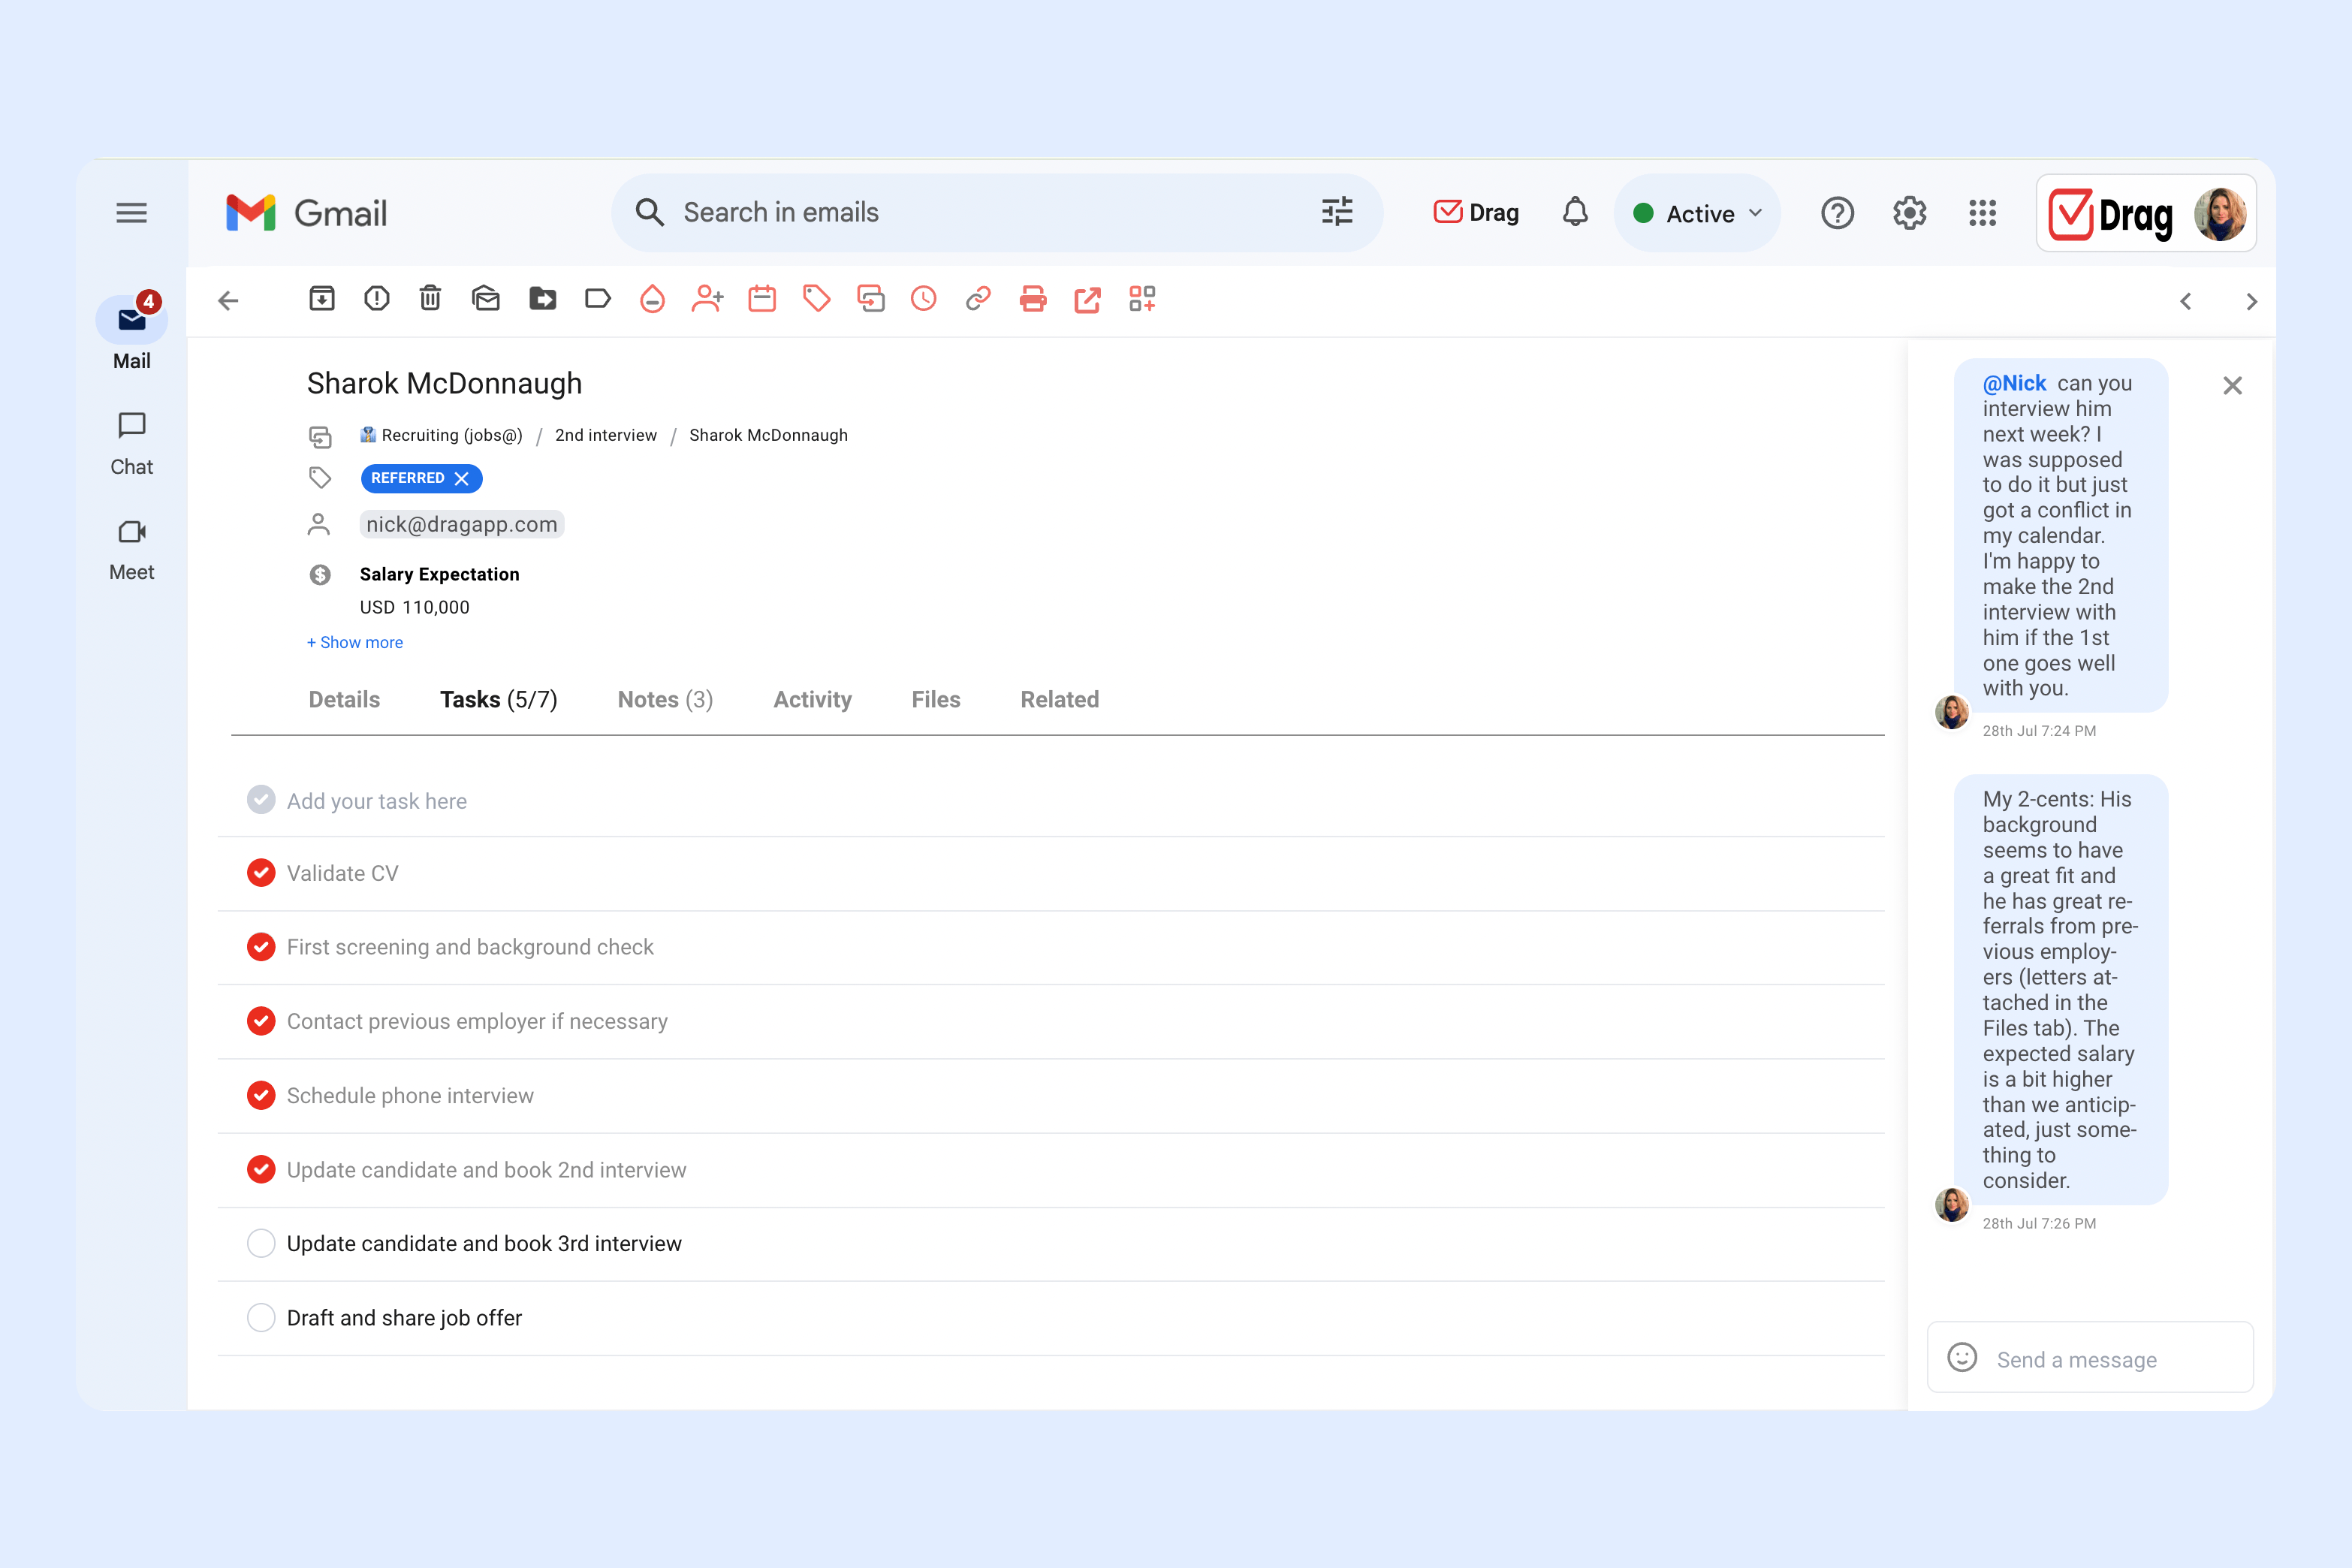Click the red add-widget grid icon
Image resolution: width=2352 pixels, height=1568 pixels.
(1142, 299)
